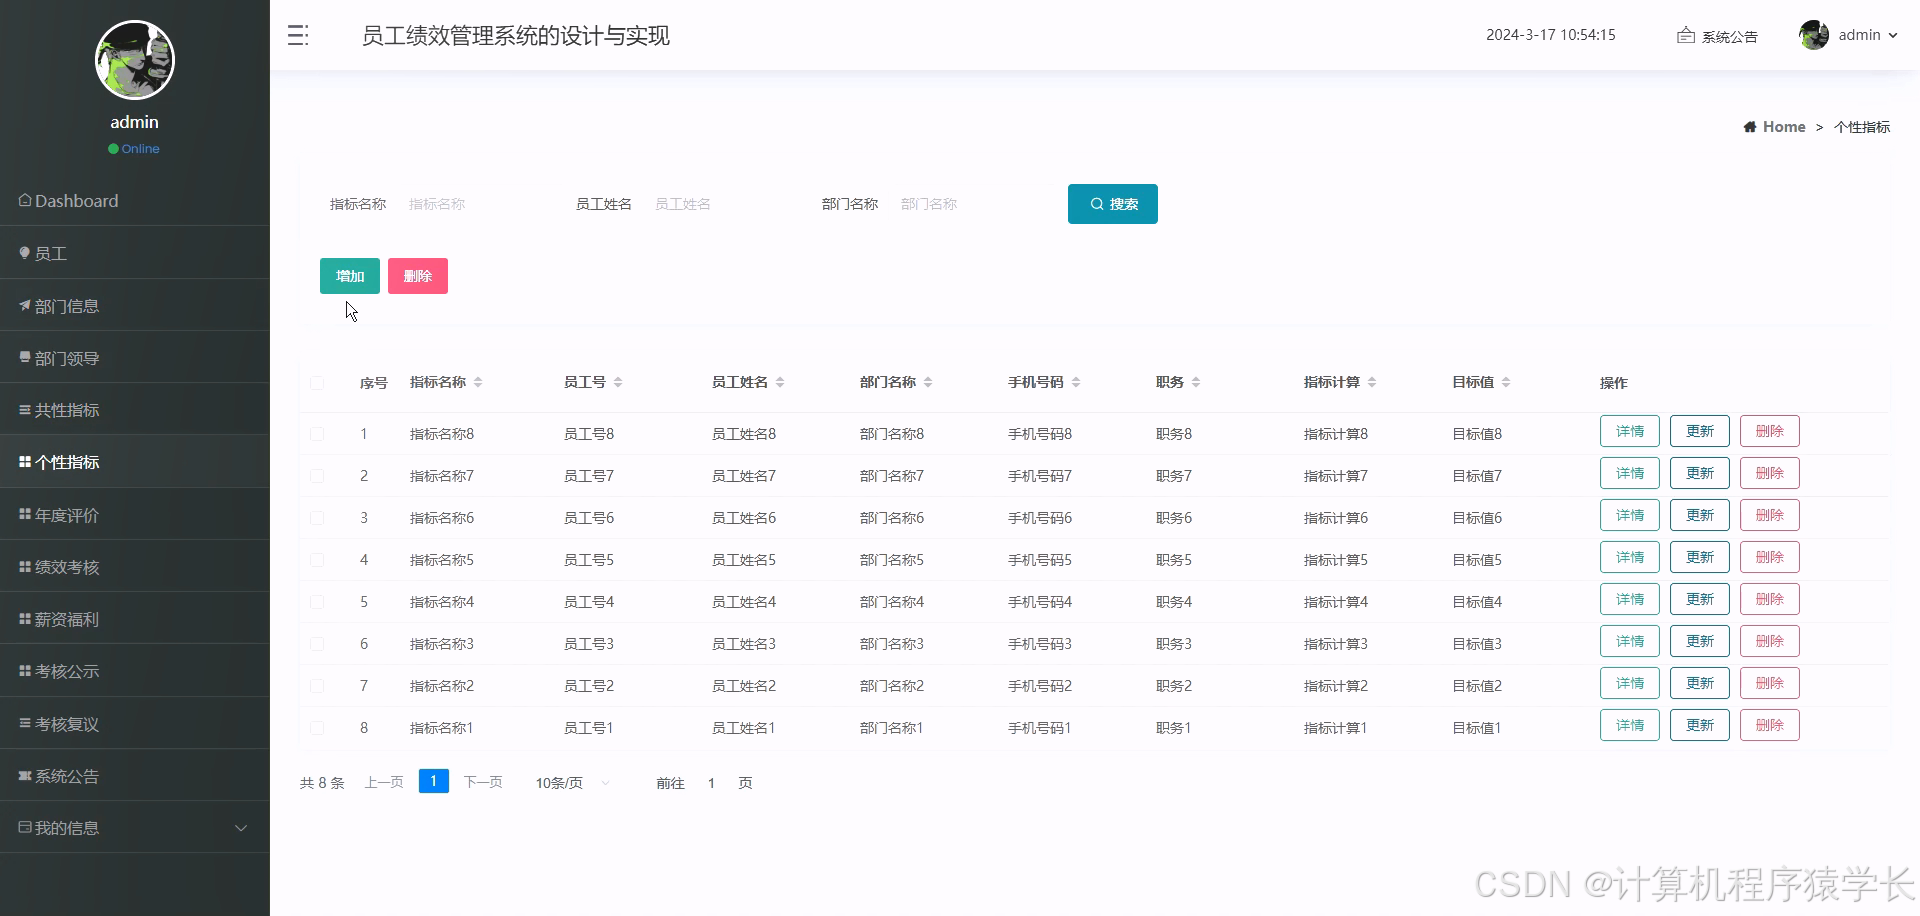Sort by 职务 column arrows
The width and height of the screenshot is (1920, 916).
click(1196, 382)
